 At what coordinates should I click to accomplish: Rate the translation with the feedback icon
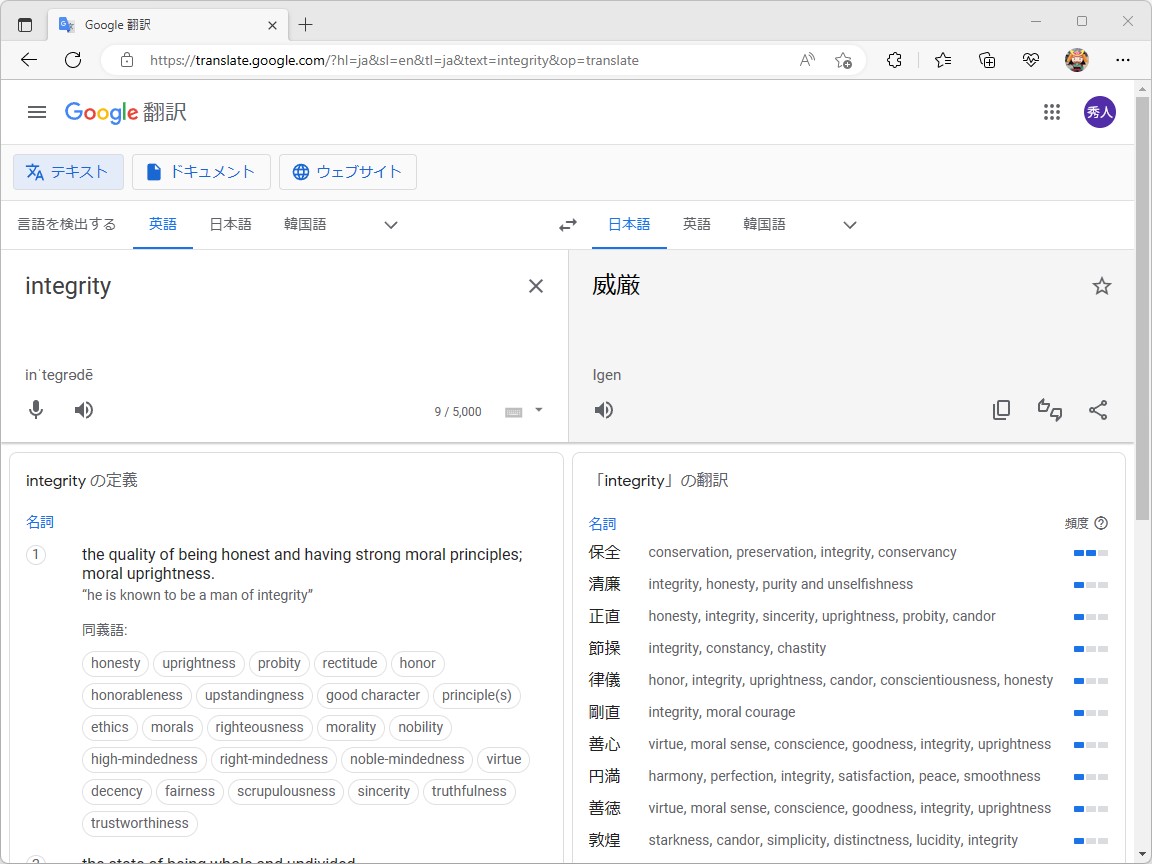(1049, 409)
